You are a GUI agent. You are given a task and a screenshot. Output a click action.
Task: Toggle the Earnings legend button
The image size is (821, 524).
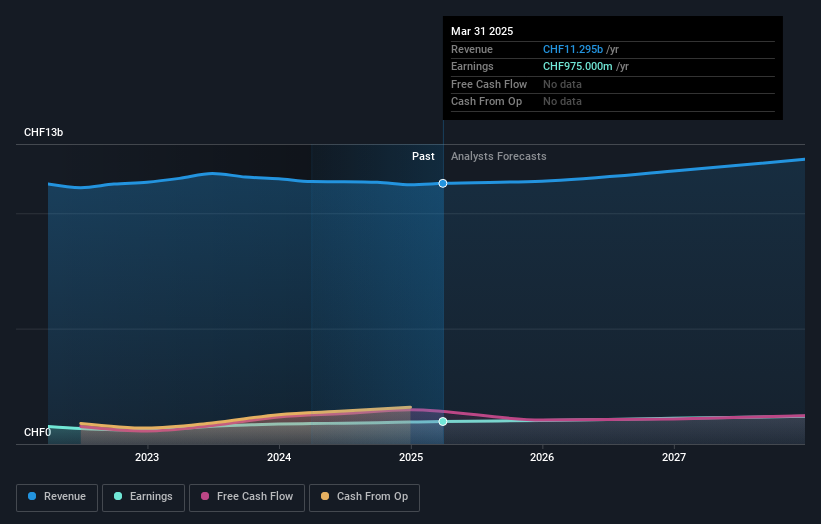pyautogui.click(x=143, y=497)
